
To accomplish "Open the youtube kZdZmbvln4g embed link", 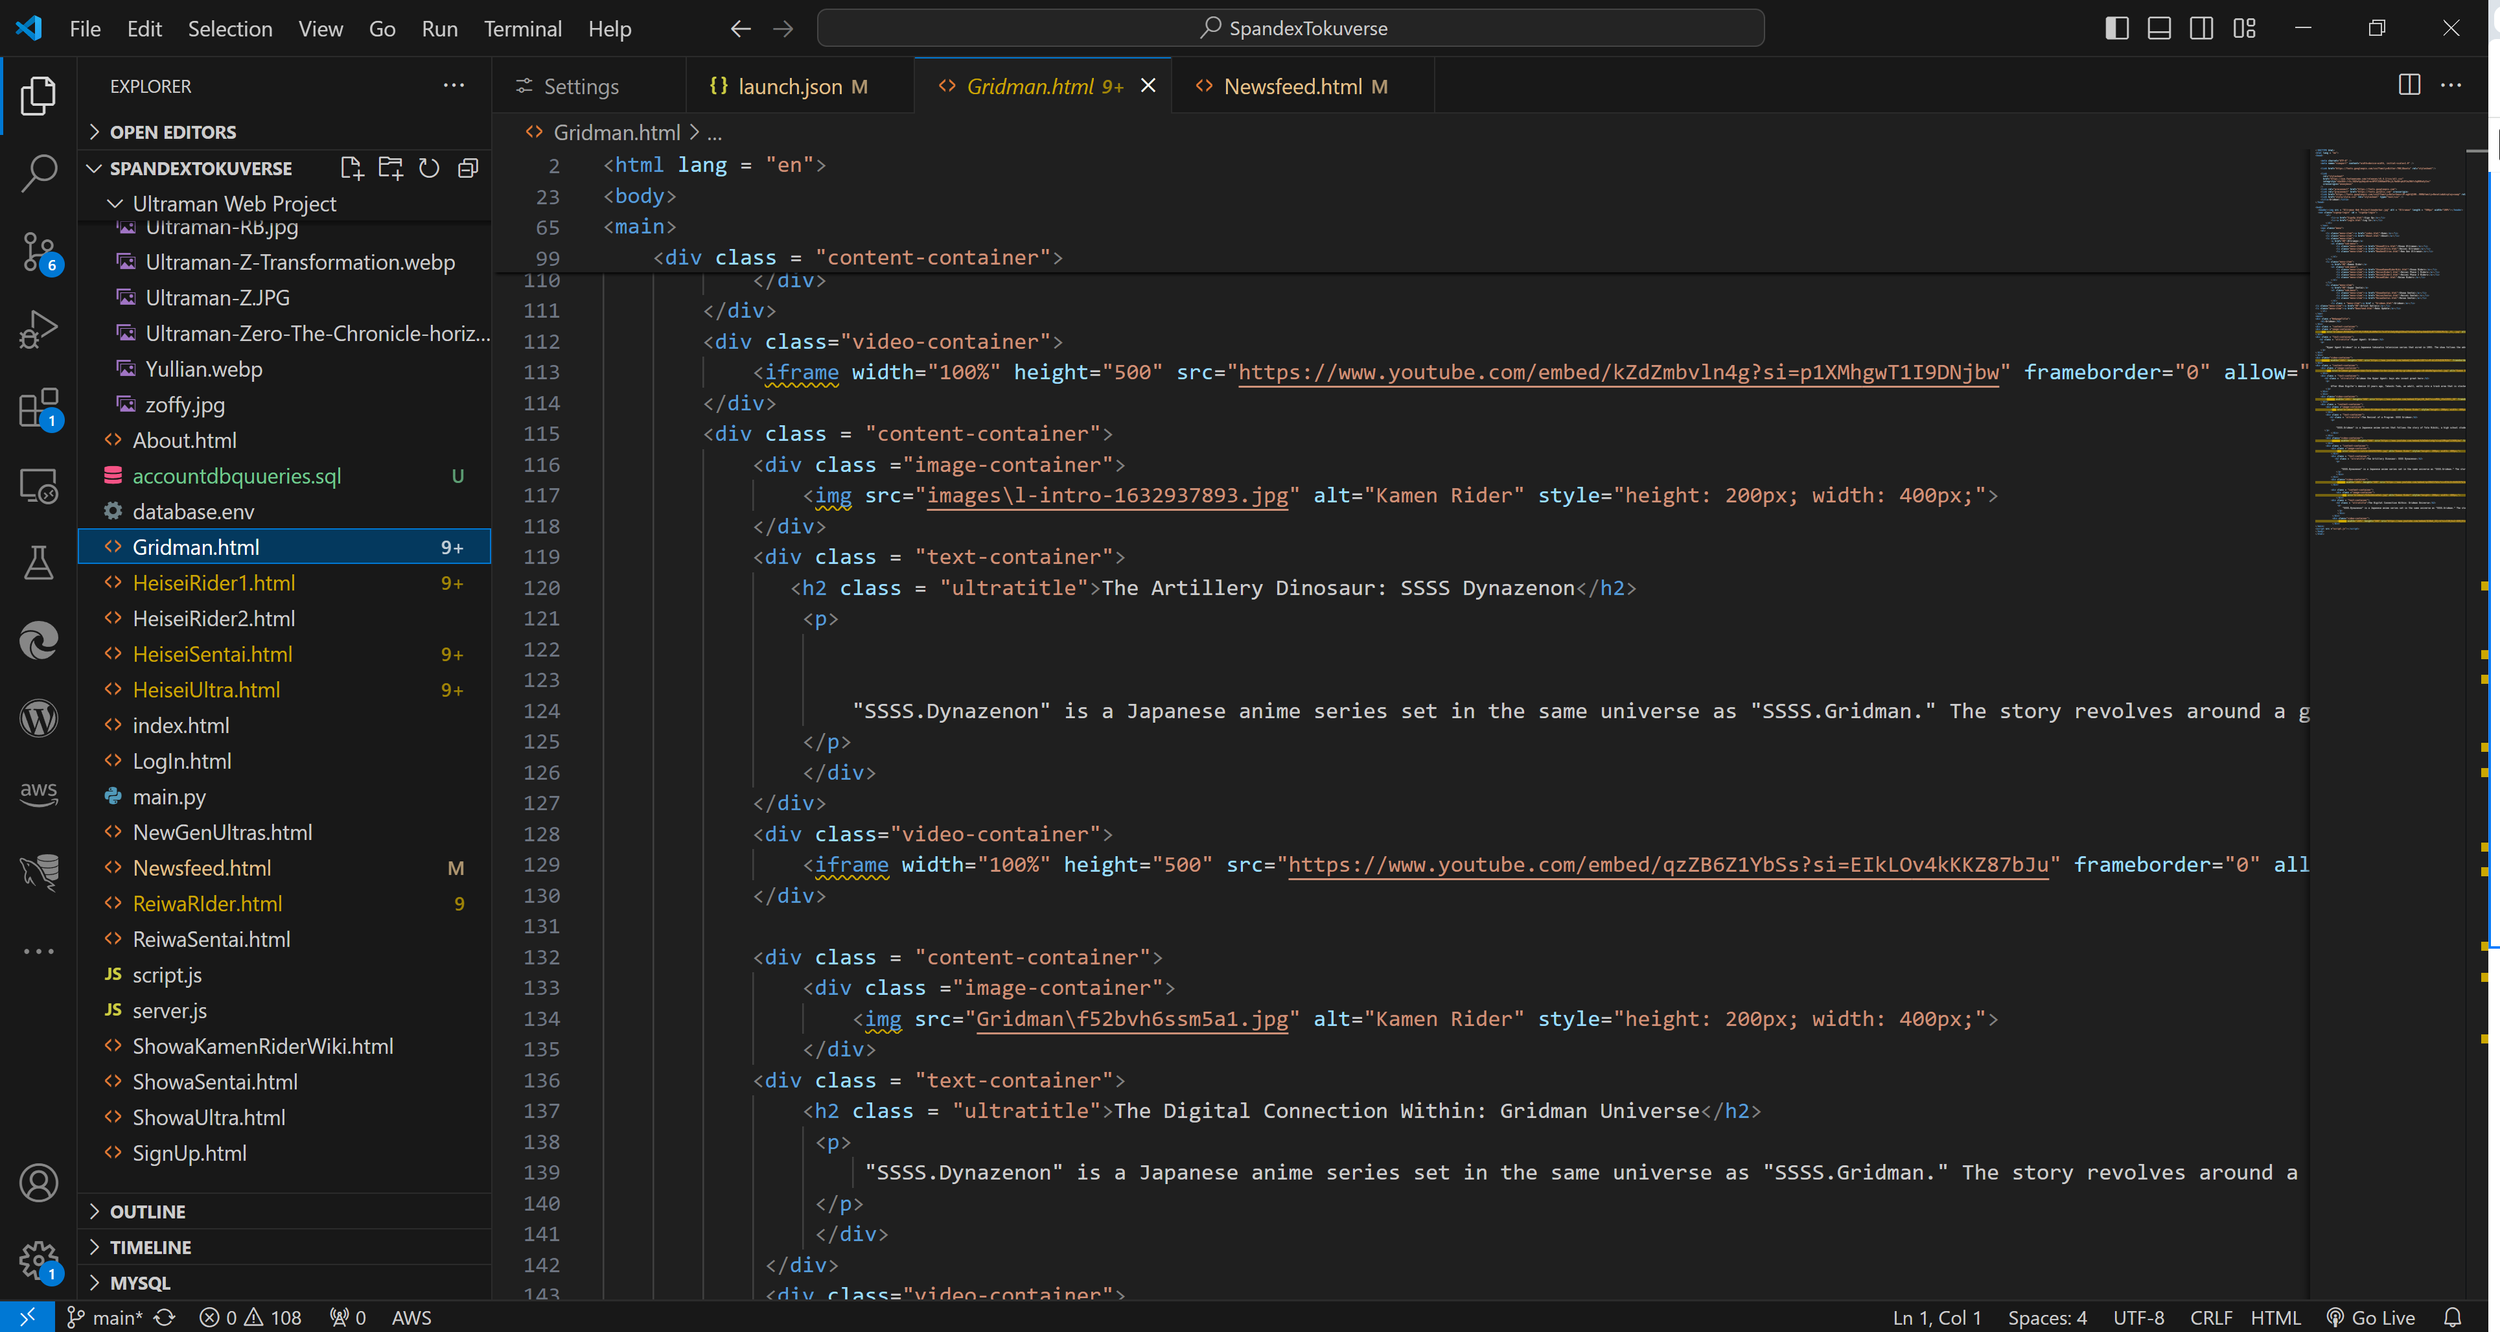I will click(x=1618, y=372).
